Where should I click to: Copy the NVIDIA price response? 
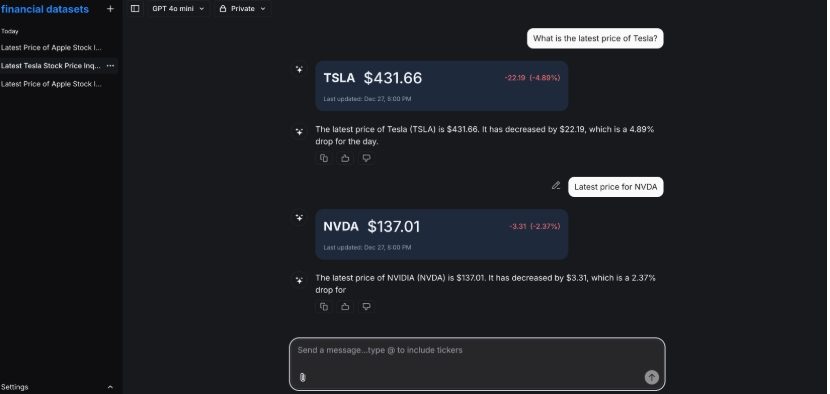pos(324,306)
